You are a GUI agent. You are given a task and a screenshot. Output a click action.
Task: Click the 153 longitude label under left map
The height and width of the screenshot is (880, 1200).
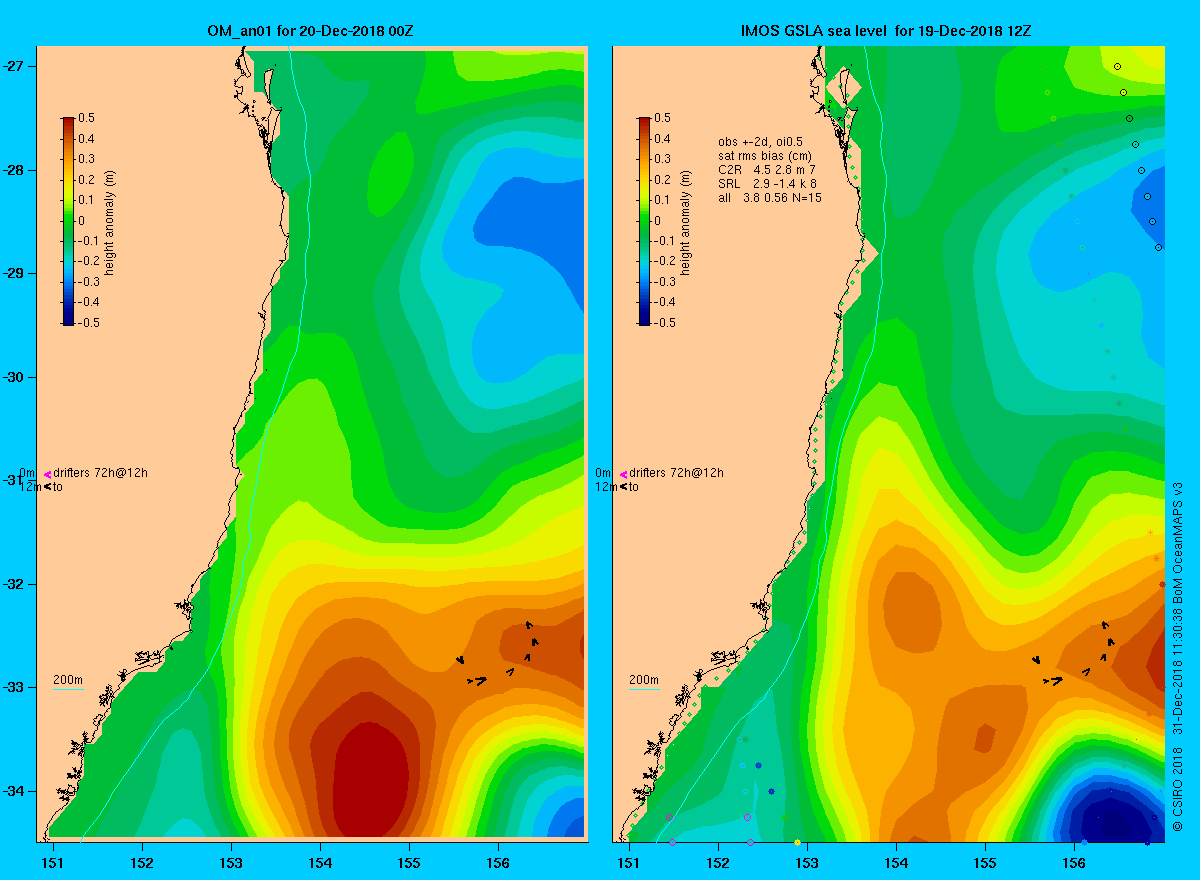tap(231, 862)
